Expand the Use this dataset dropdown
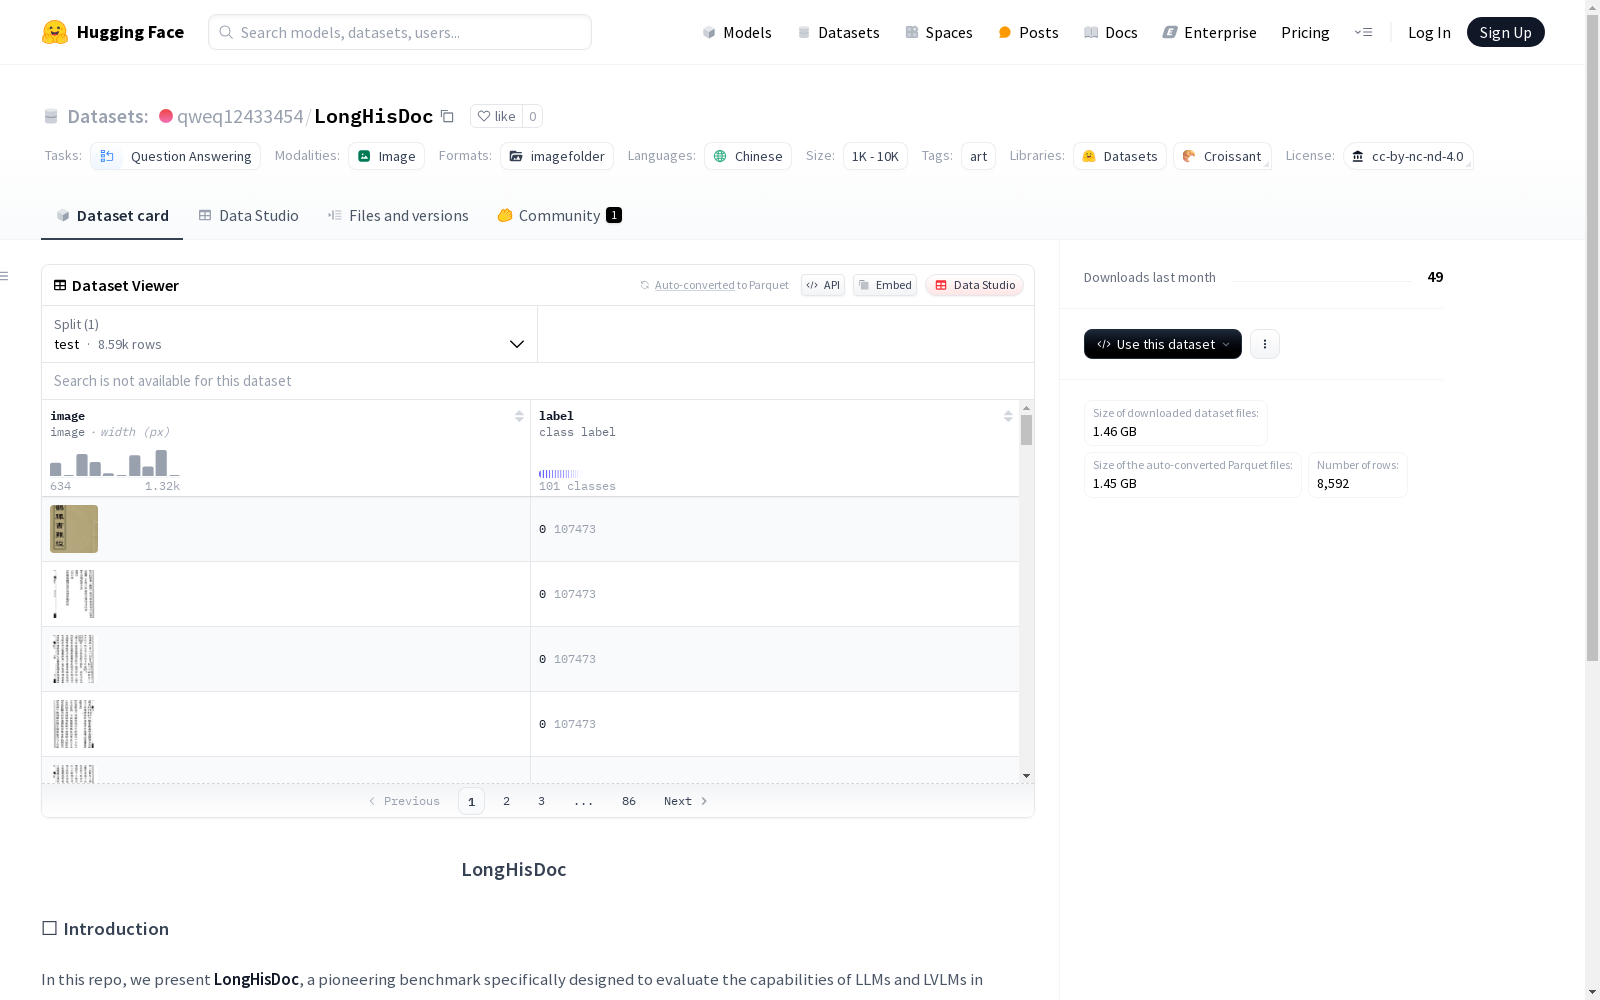Viewport: 1600px width, 1000px height. (1163, 344)
